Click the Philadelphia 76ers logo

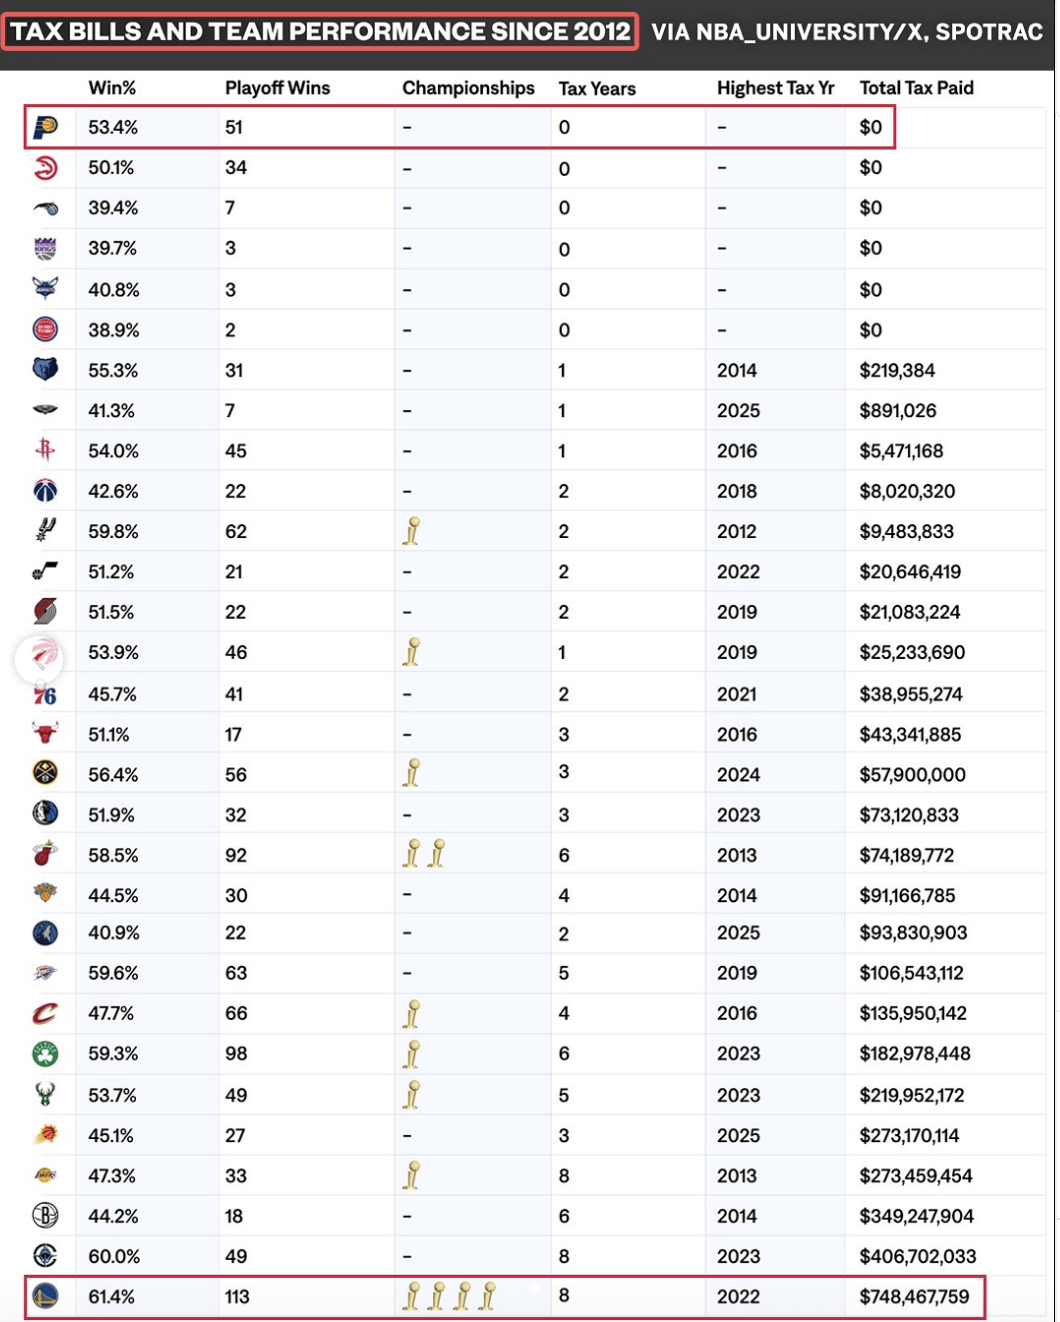pos(46,694)
